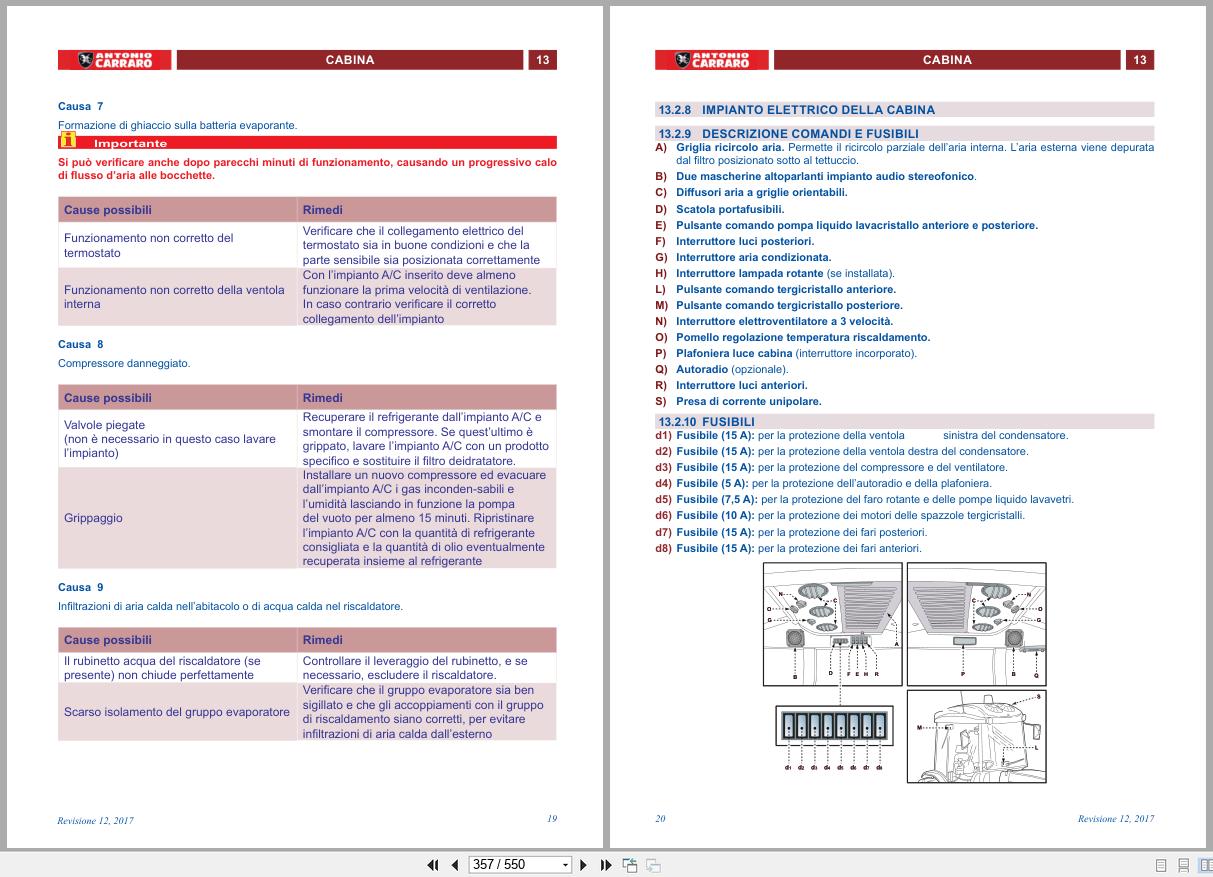The width and height of the screenshot is (1213, 877).
Task: Click d4 'Fusibile (5 A)' line
Action: [x=823, y=483]
